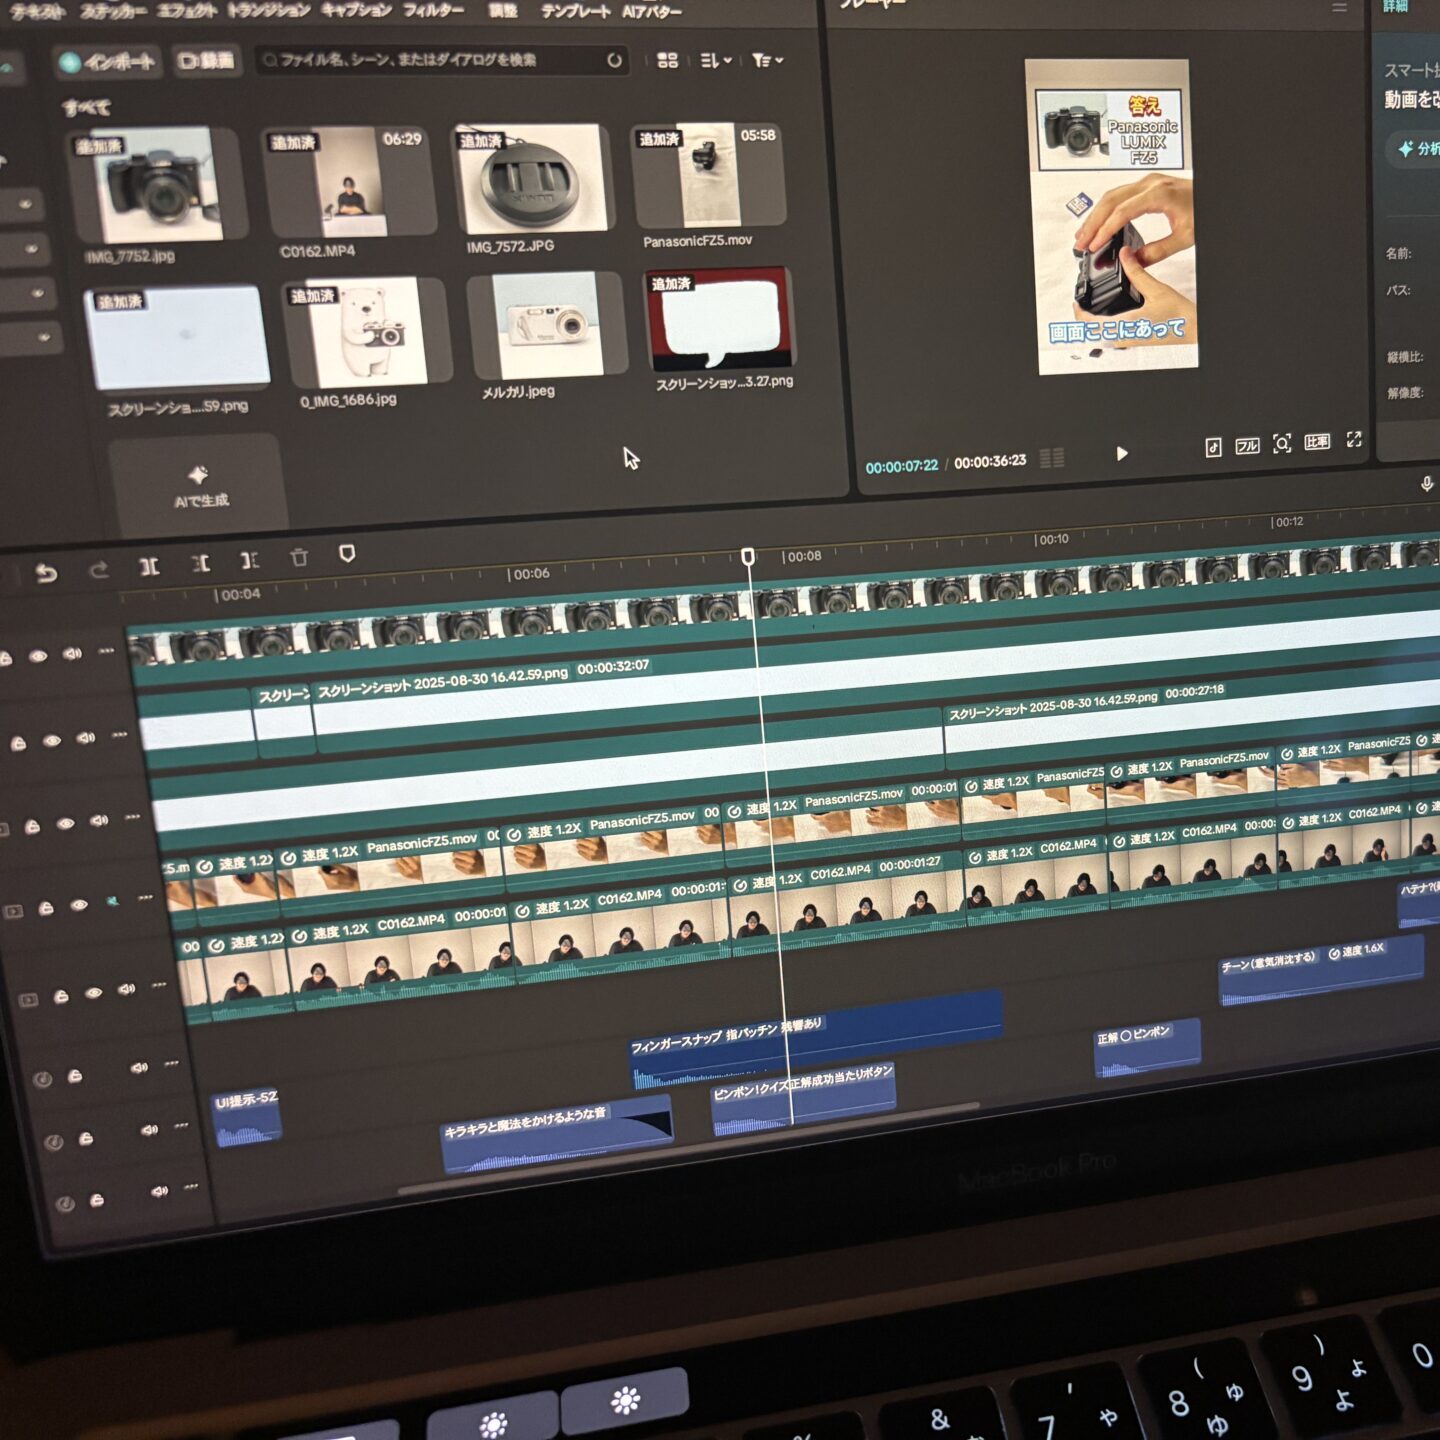Click the trash delete icon
This screenshot has height=1440, width=1440.
[299, 557]
